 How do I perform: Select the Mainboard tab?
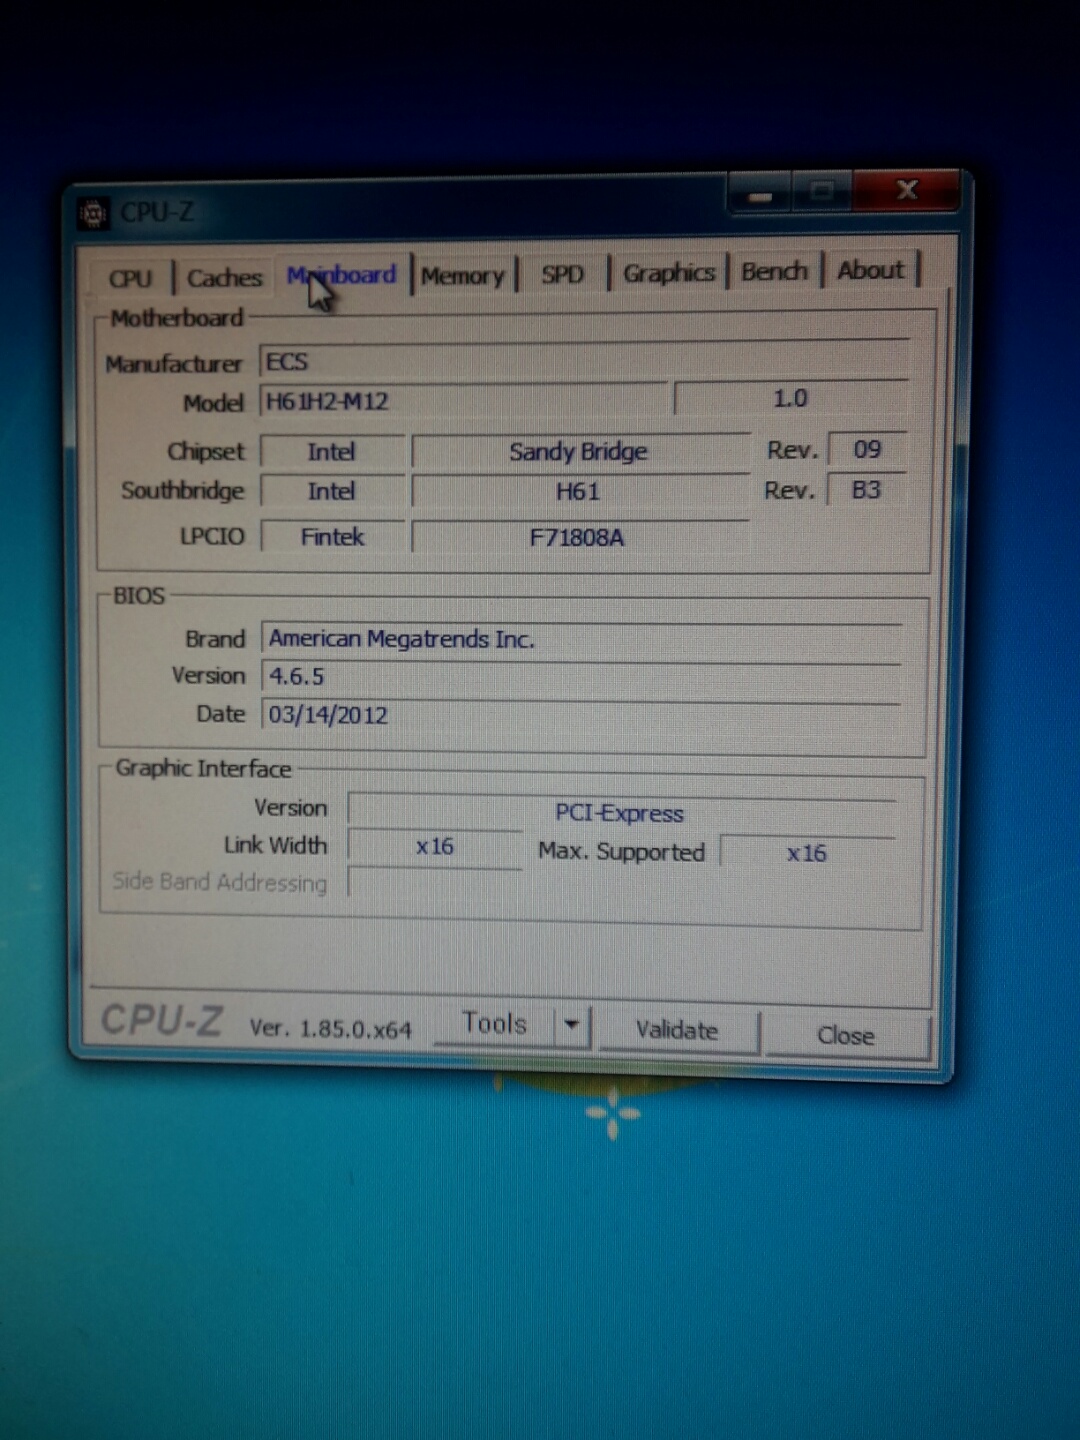coord(341,274)
